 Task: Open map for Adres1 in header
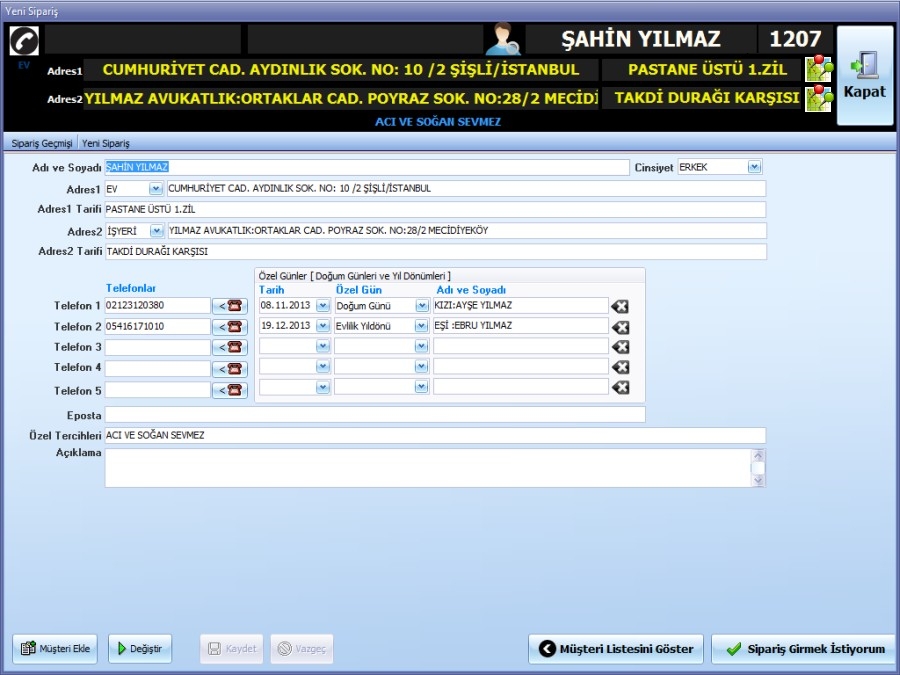819,69
